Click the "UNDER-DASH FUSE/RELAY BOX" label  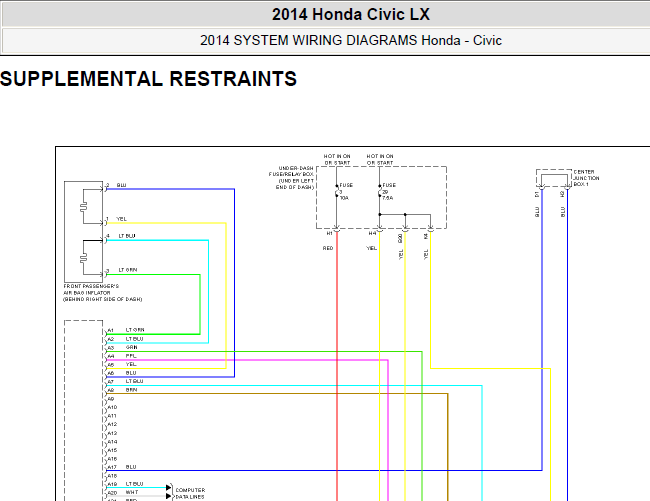(x=291, y=178)
